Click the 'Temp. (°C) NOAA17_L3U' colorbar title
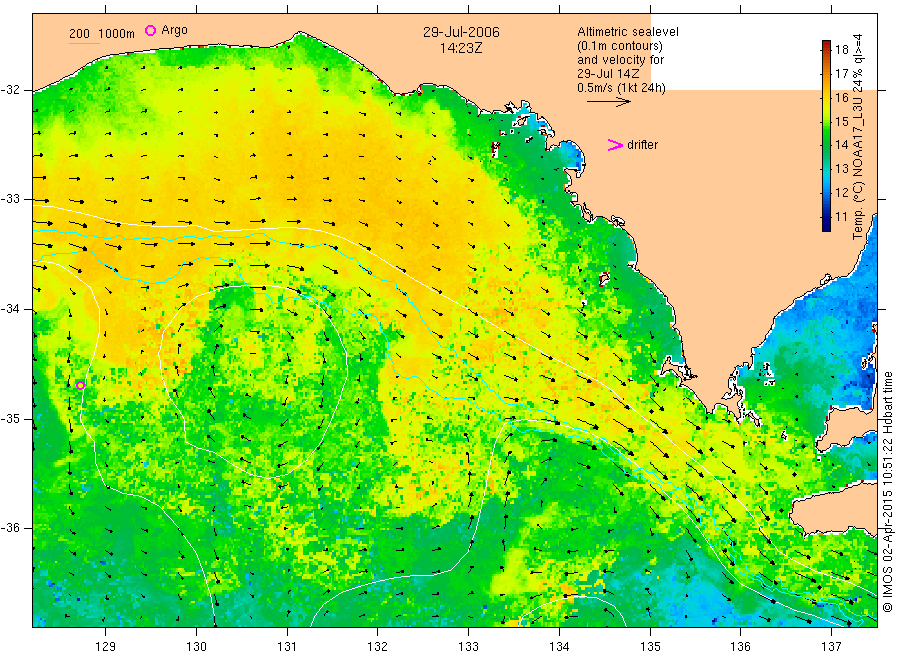 pos(858,169)
